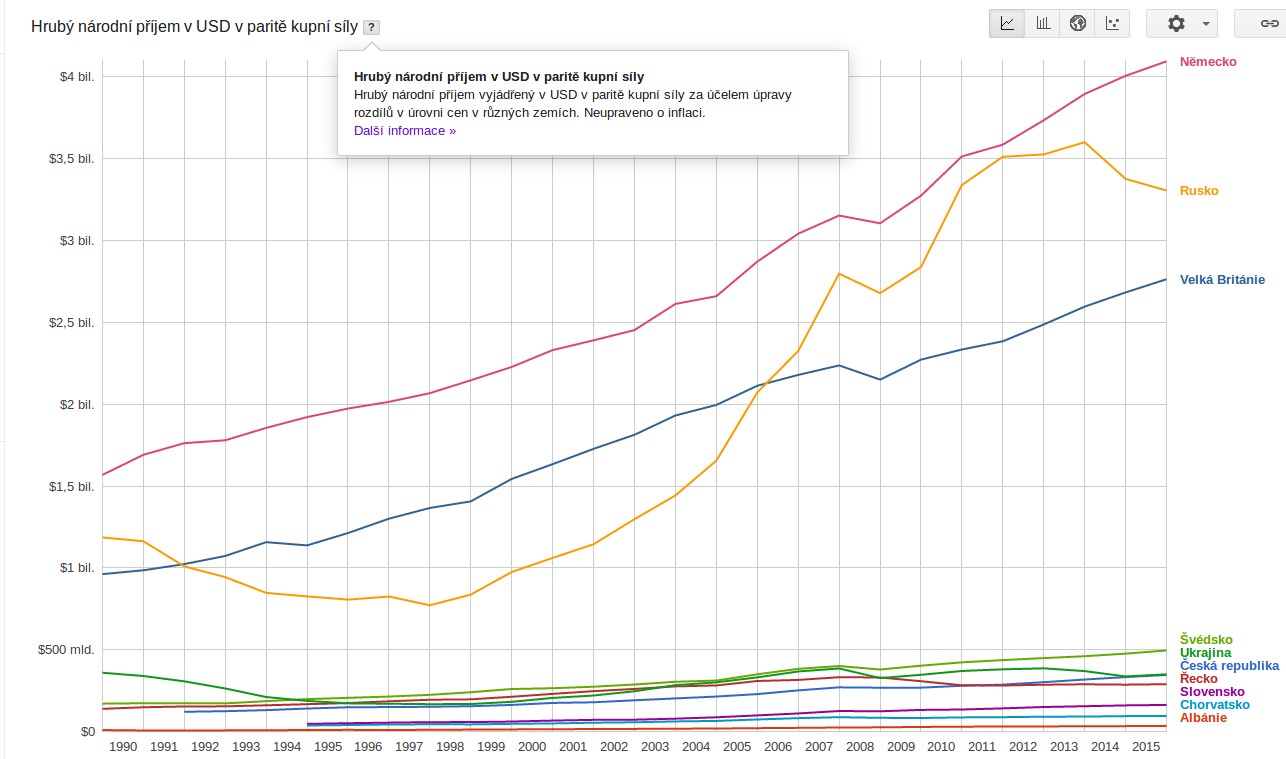Click the Slovensko legend label

pyautogui.click(x=1212, y=692)
